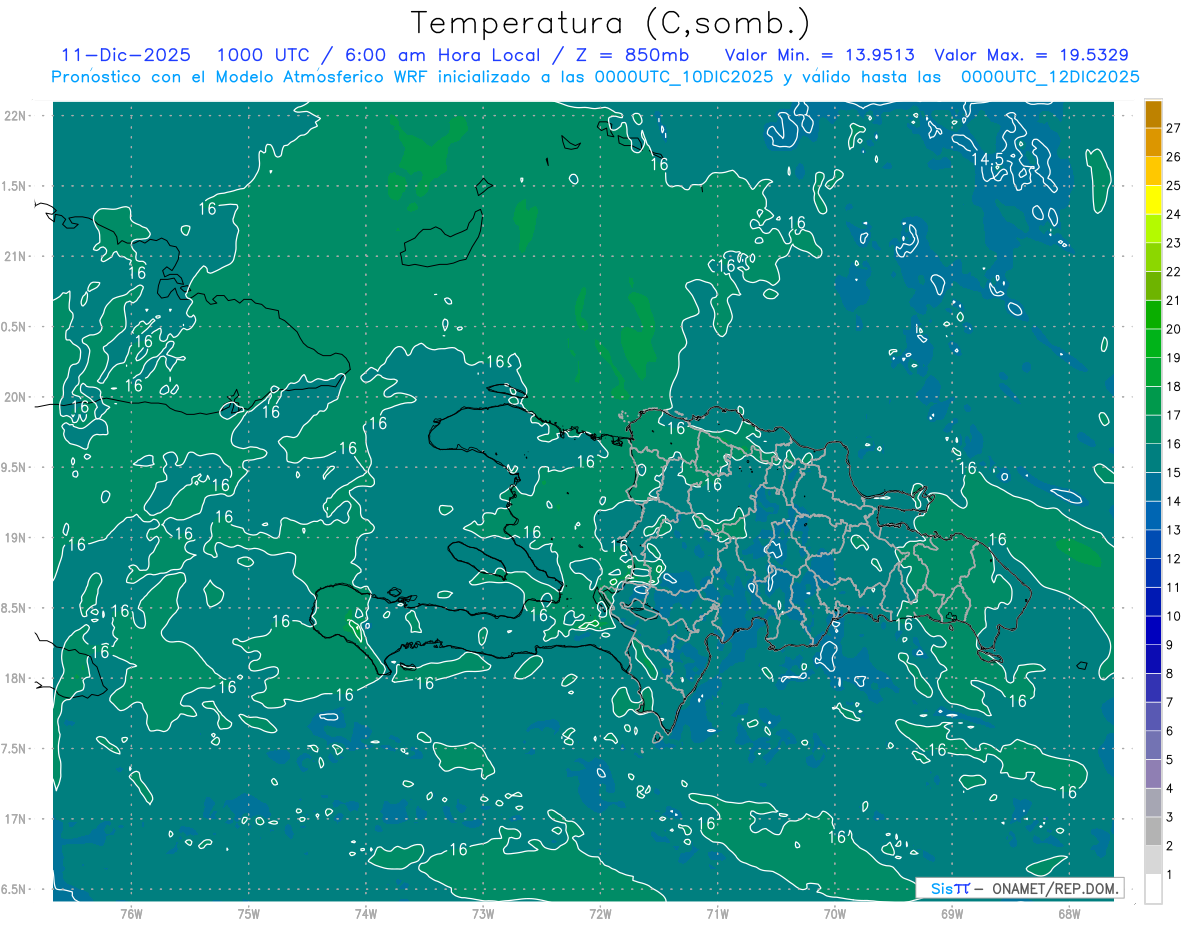Image resolution: width=1200 pixels, height=927 pixels.
Task: Click the '75W' longitude label
Action: click(249, 913)
